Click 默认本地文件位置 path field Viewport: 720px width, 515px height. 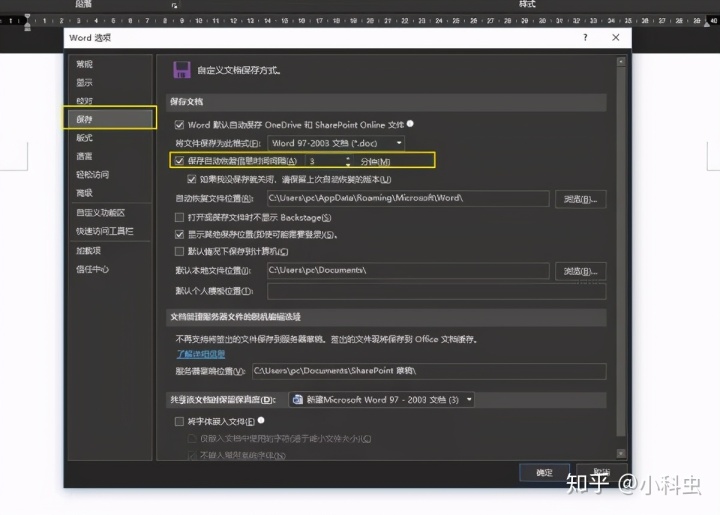pyautogui.click(x=408, y=270)
